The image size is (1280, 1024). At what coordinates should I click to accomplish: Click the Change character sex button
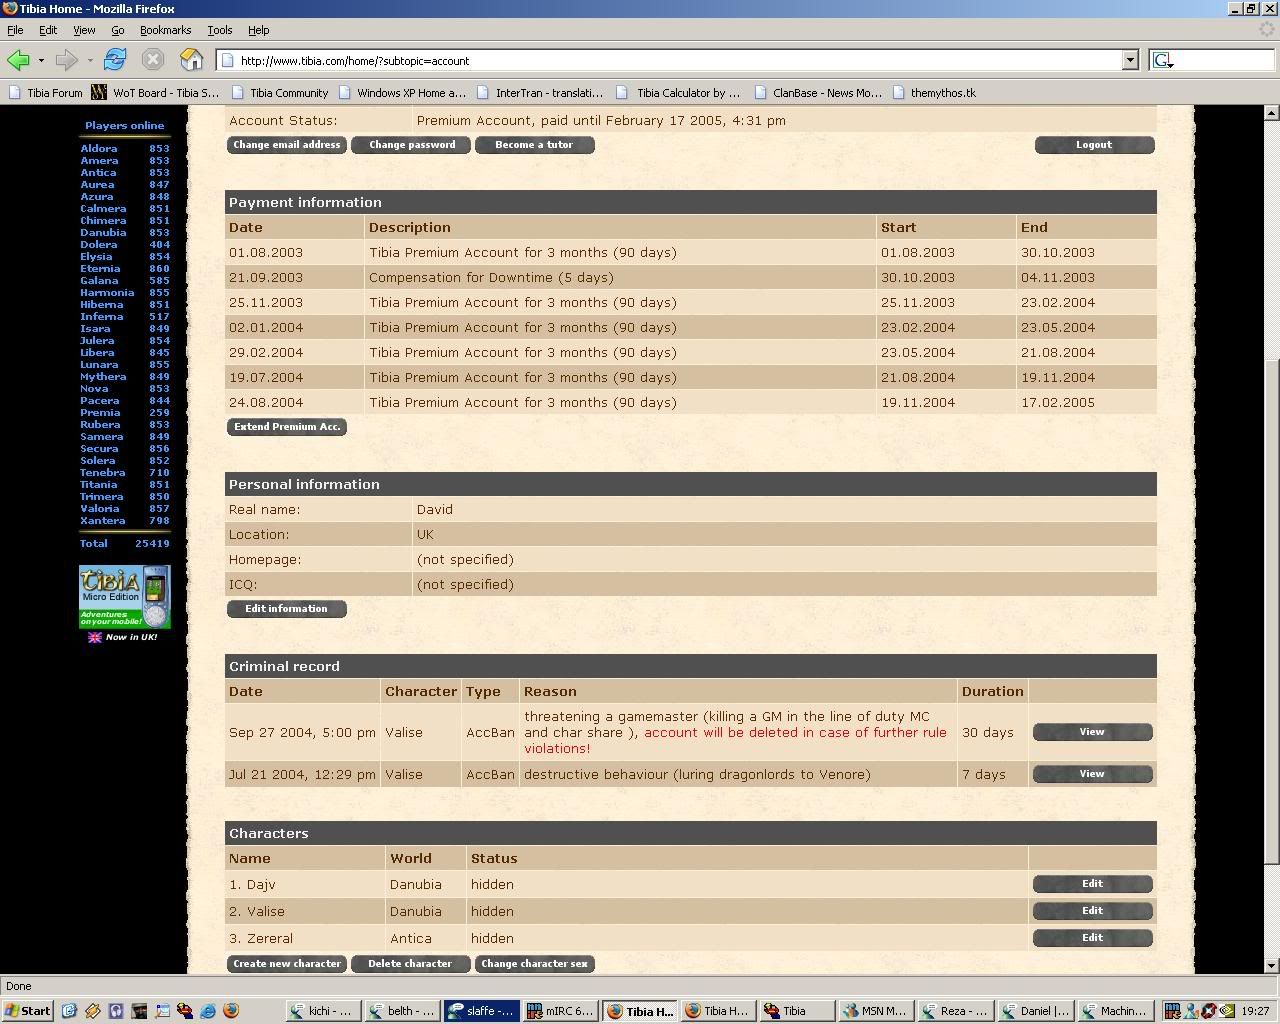click(x=534, y=964)
